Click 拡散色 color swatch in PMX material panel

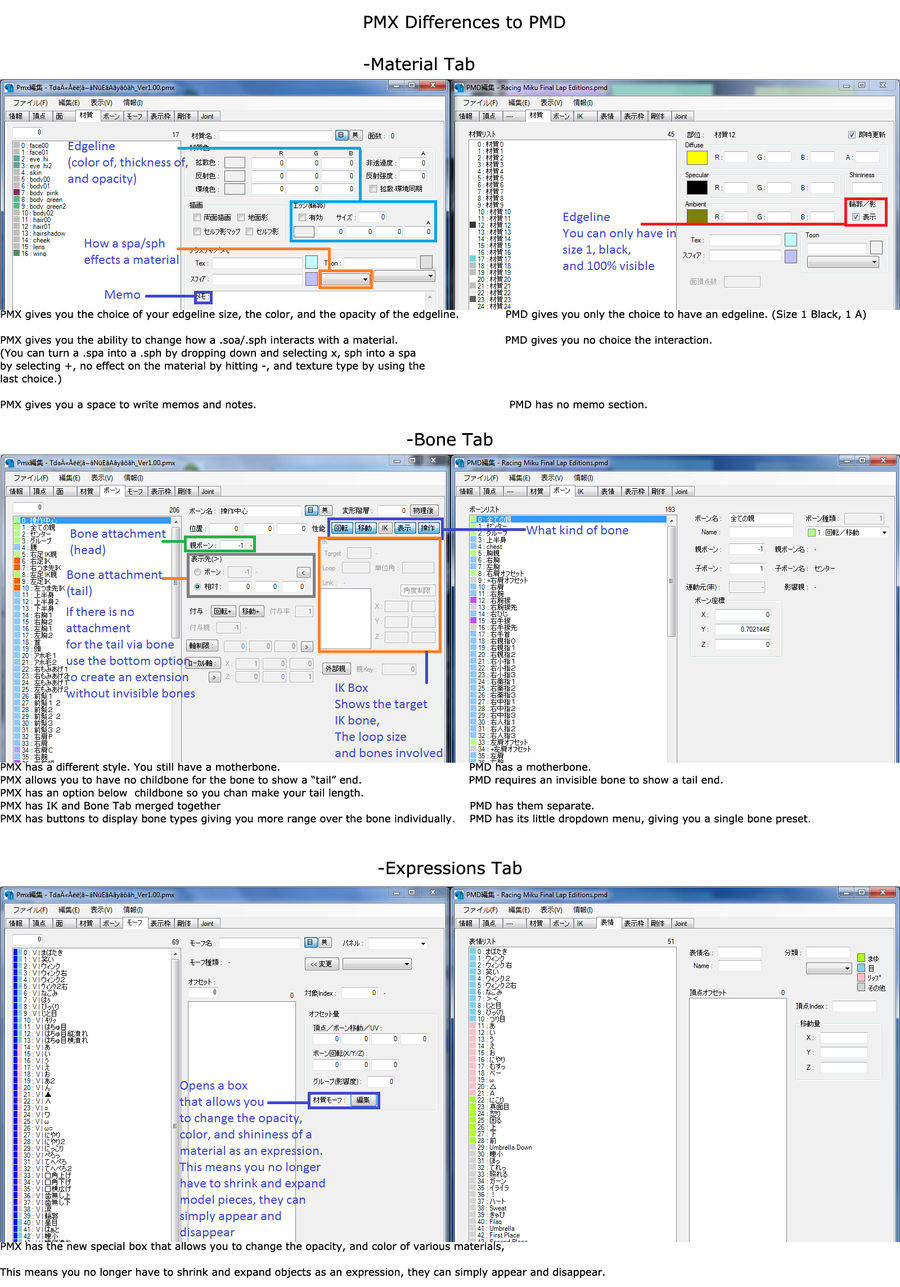[235, 162]
